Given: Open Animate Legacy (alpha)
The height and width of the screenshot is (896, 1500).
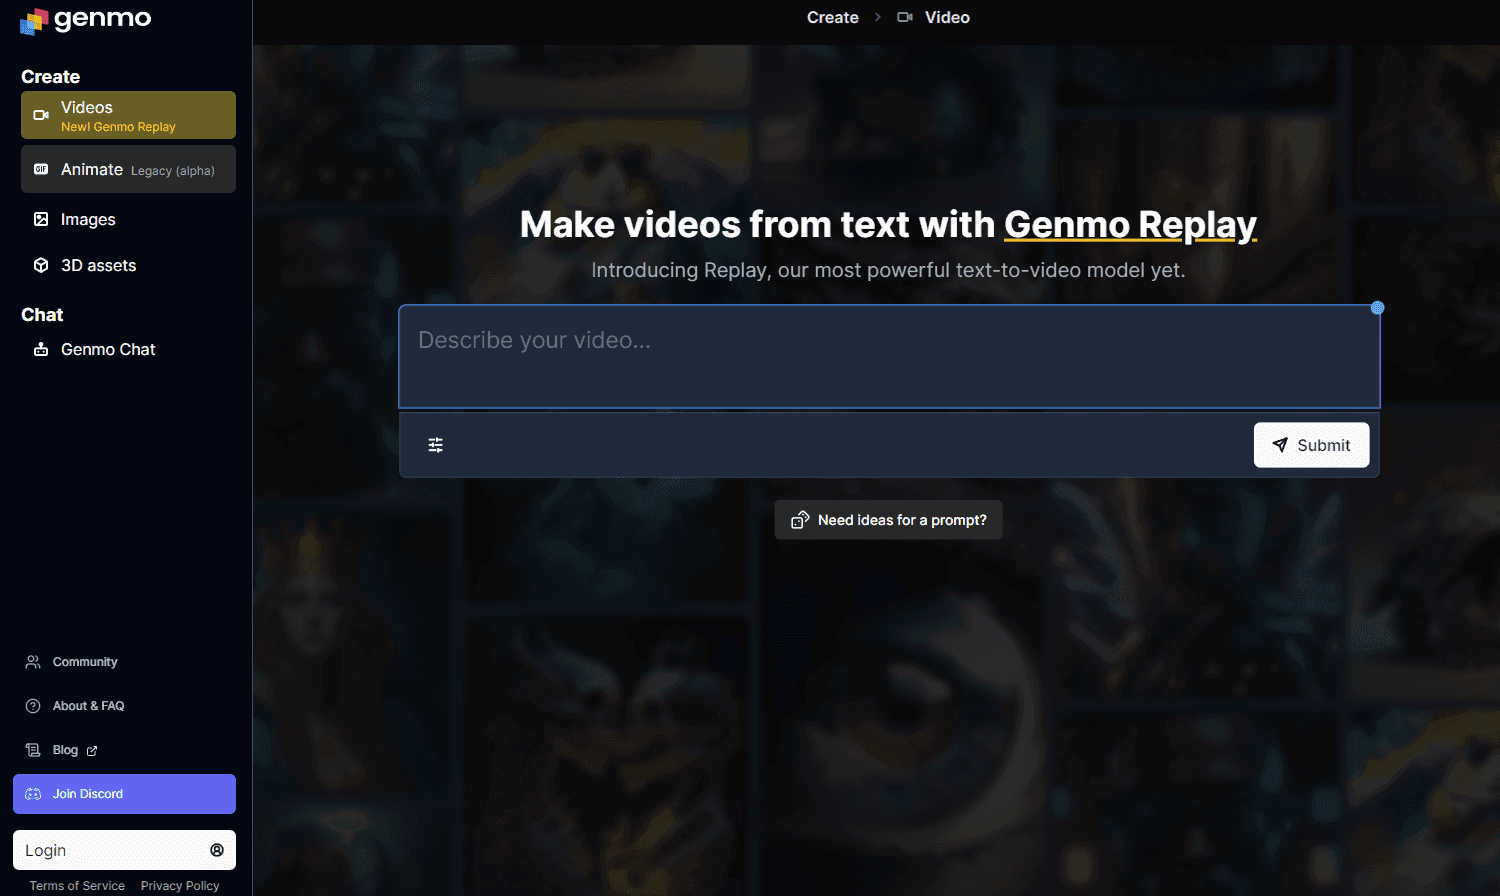Looking at the screenshot, I should point(128,169).
